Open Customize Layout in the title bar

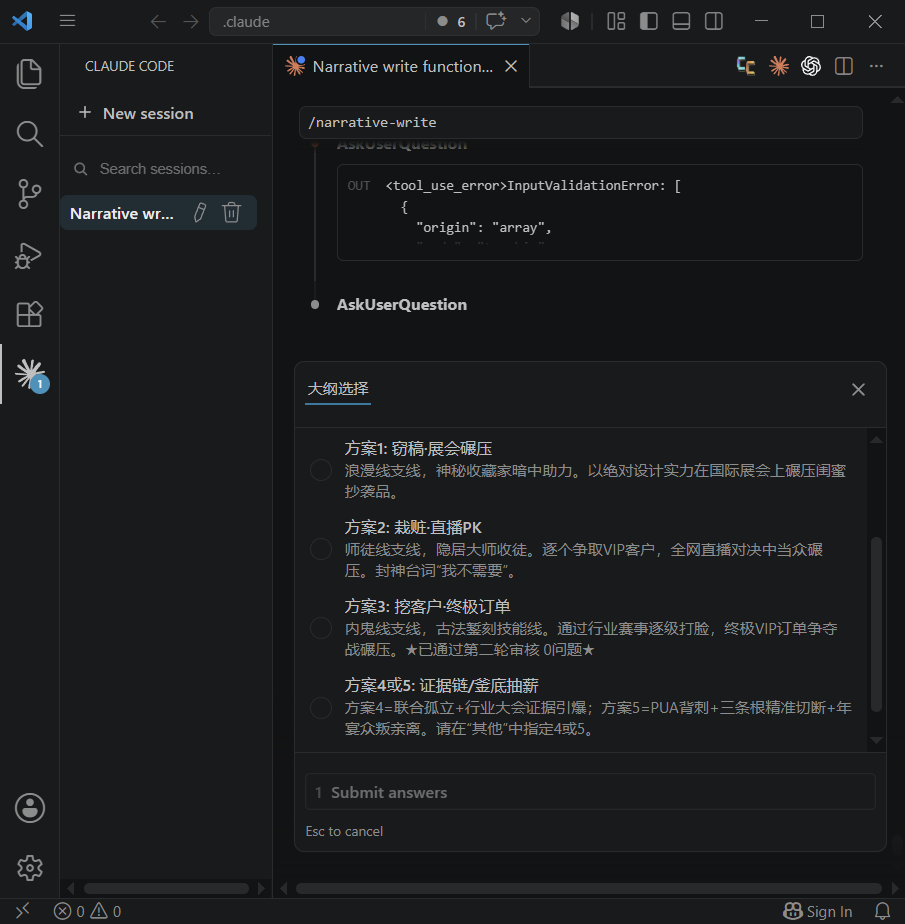point(616,21)
